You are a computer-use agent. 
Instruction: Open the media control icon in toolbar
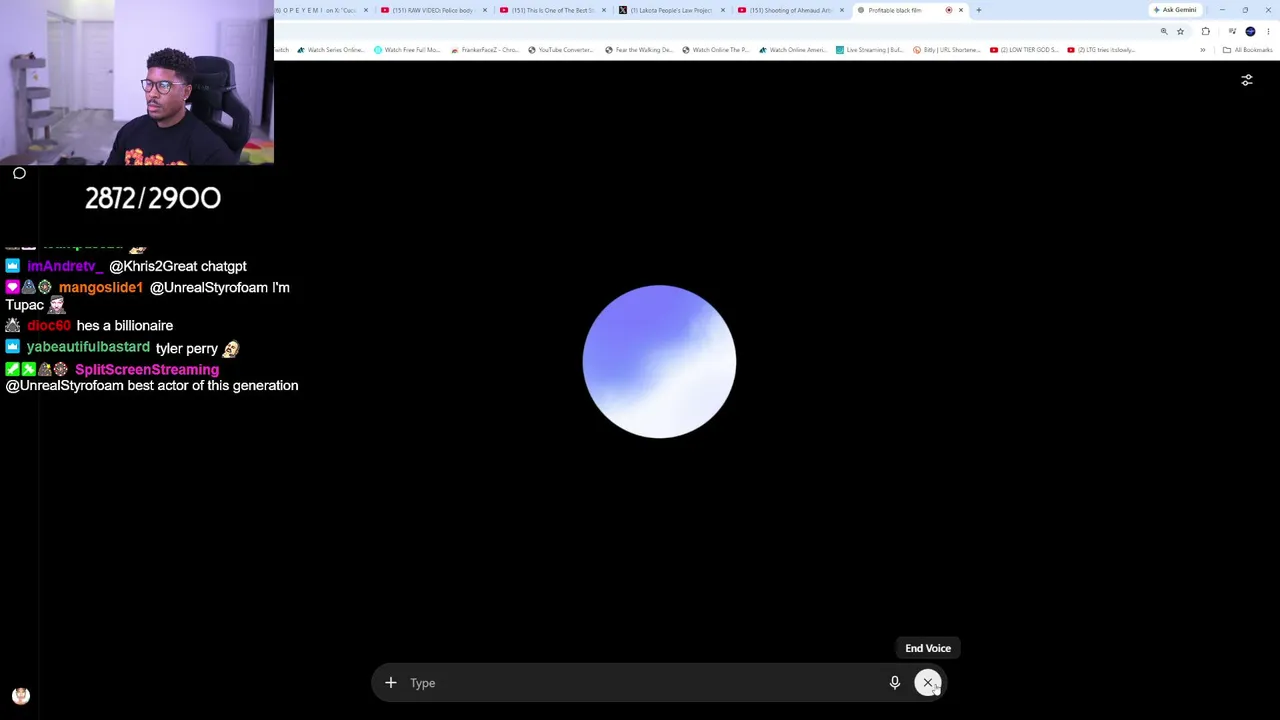1232,31
